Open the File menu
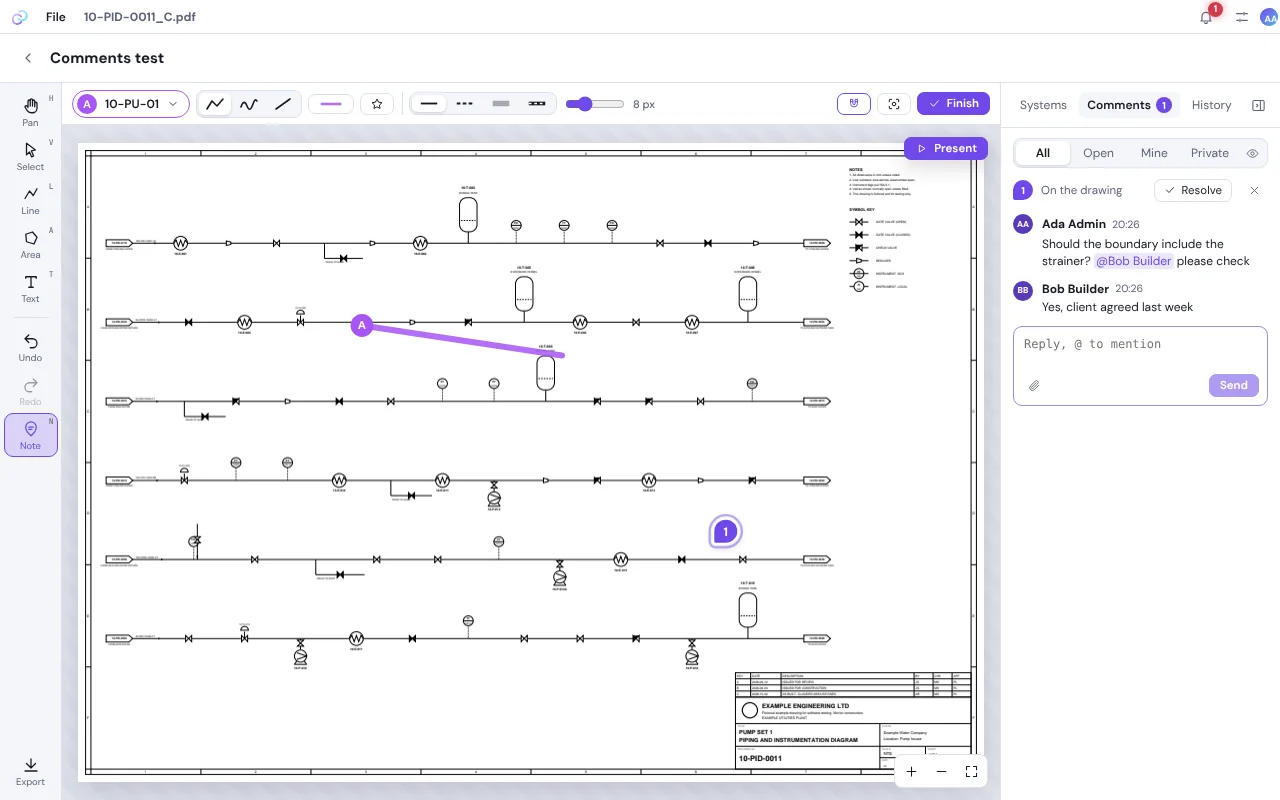Viewport: 1280px width, 800px height. point(56,17)
